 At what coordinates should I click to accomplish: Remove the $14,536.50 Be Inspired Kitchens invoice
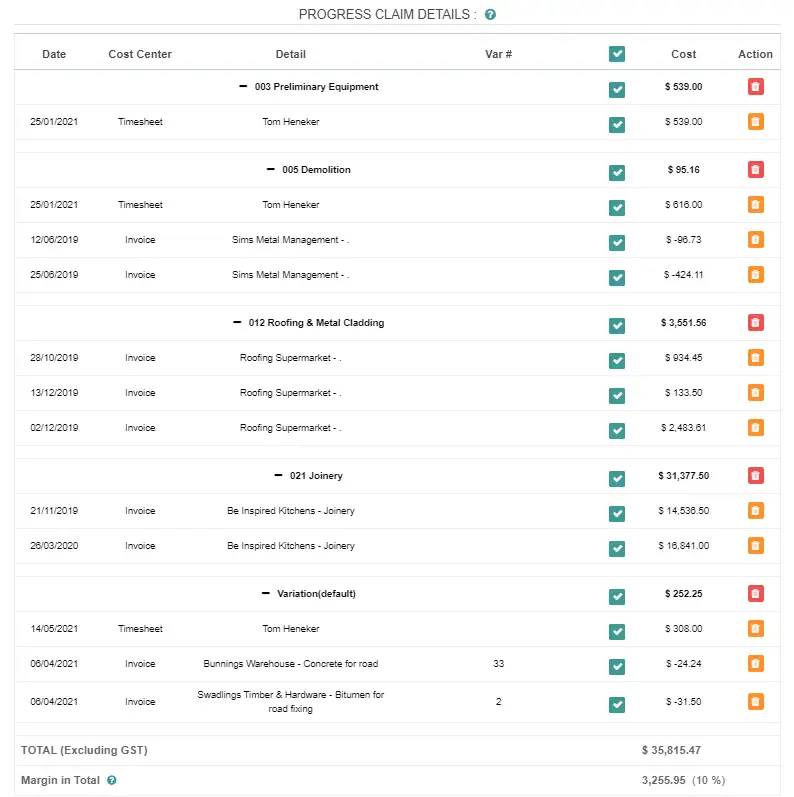point(755,511)
